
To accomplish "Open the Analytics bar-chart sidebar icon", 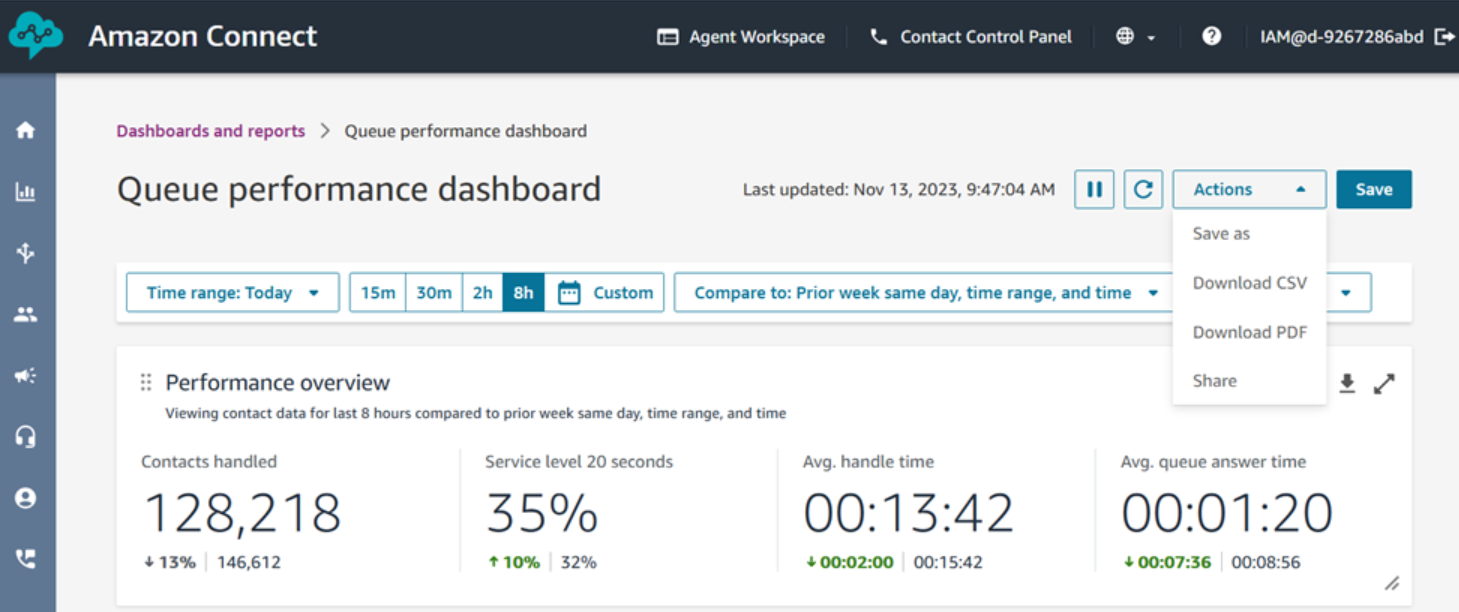I will (26, 191).
